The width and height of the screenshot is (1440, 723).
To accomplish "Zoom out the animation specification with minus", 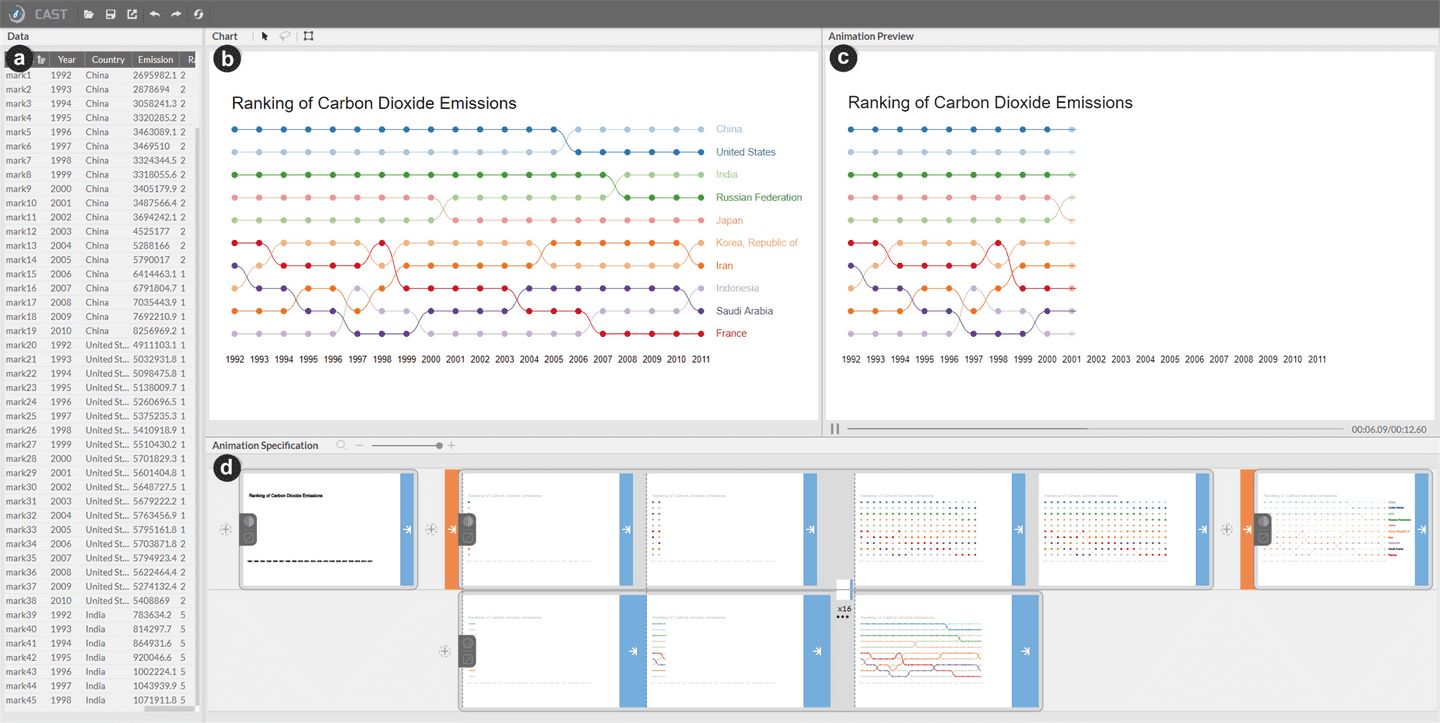I will tap(360, 445).
